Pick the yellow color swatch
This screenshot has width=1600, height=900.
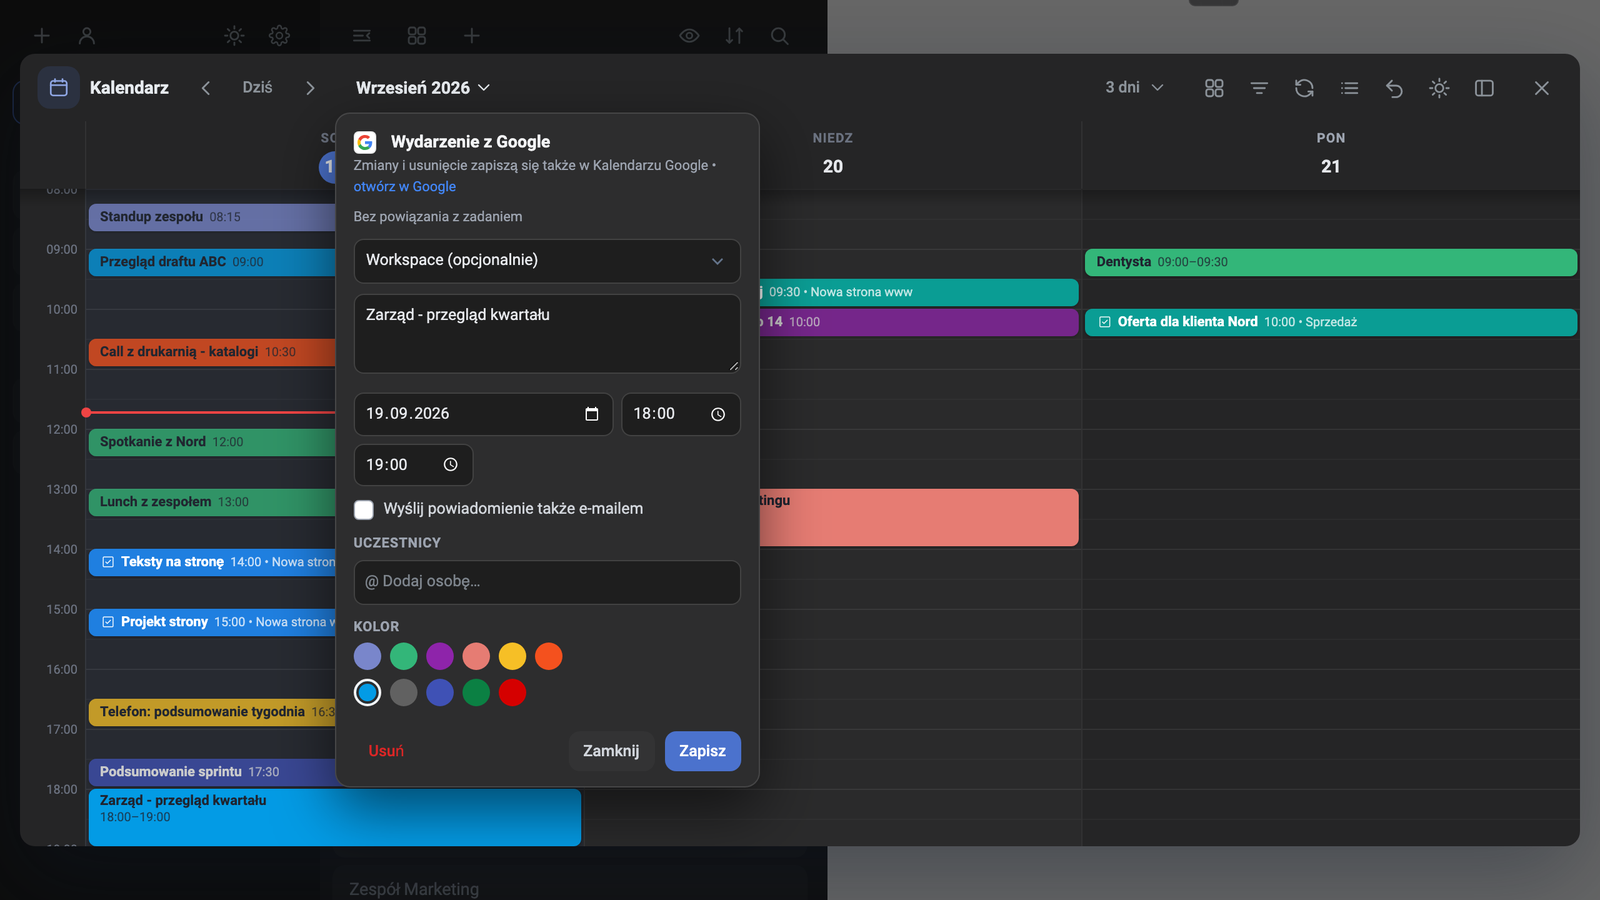click(x=512, y=656)
